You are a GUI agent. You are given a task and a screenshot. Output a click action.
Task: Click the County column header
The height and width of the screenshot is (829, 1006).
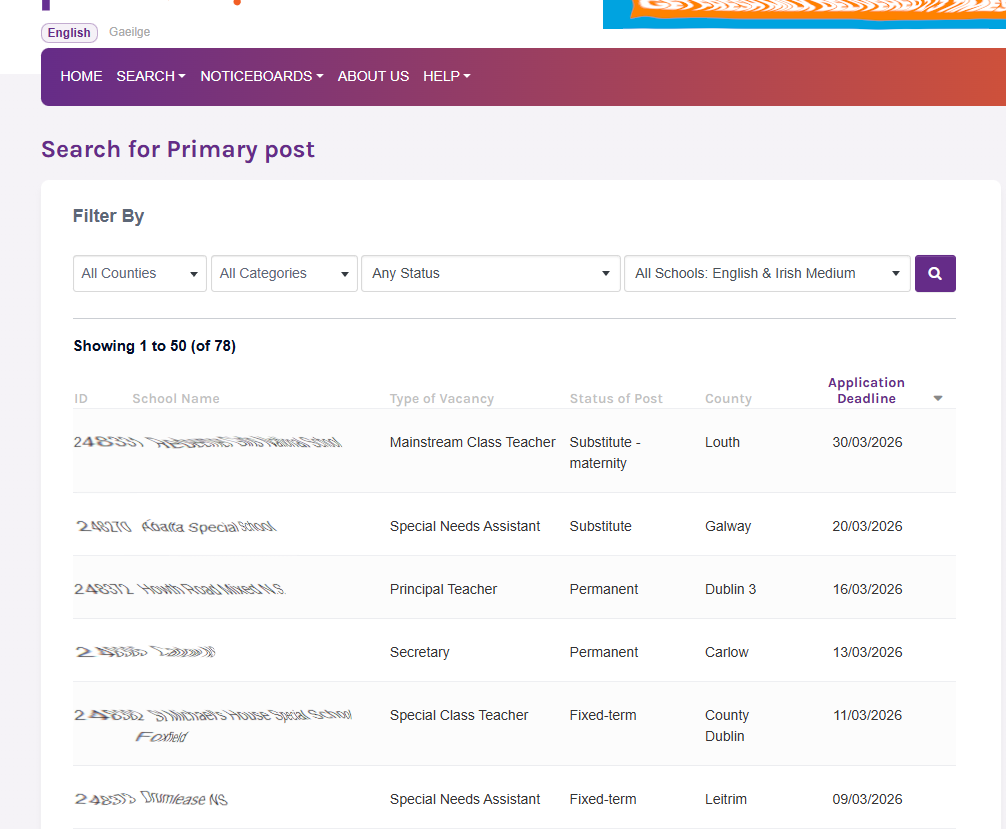point(727,398)
